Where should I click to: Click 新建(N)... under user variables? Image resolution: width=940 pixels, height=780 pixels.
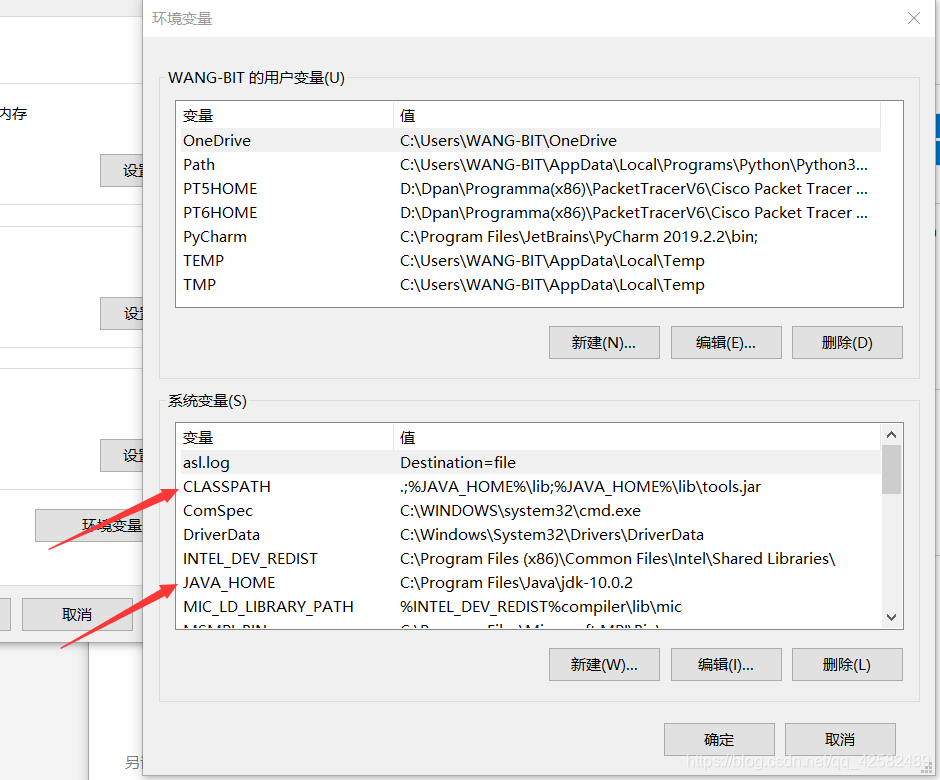click(x=604, y=342)
